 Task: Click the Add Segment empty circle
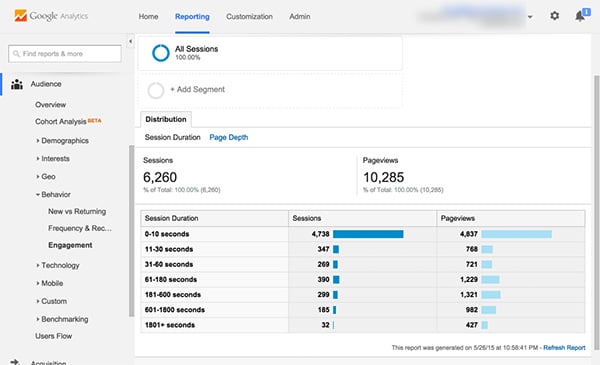click(156, 90)
